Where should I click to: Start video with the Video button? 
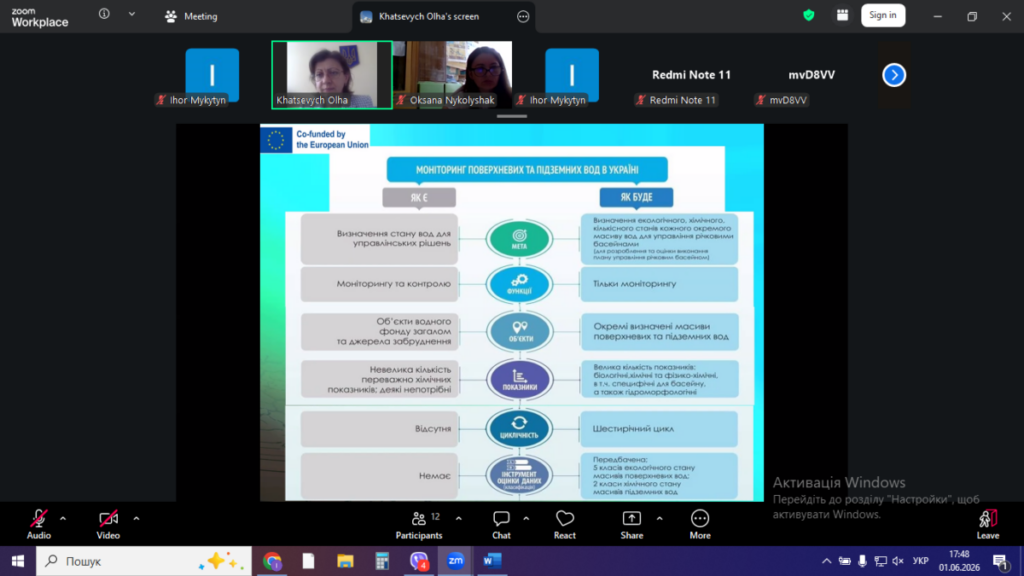tap(108, 524)
